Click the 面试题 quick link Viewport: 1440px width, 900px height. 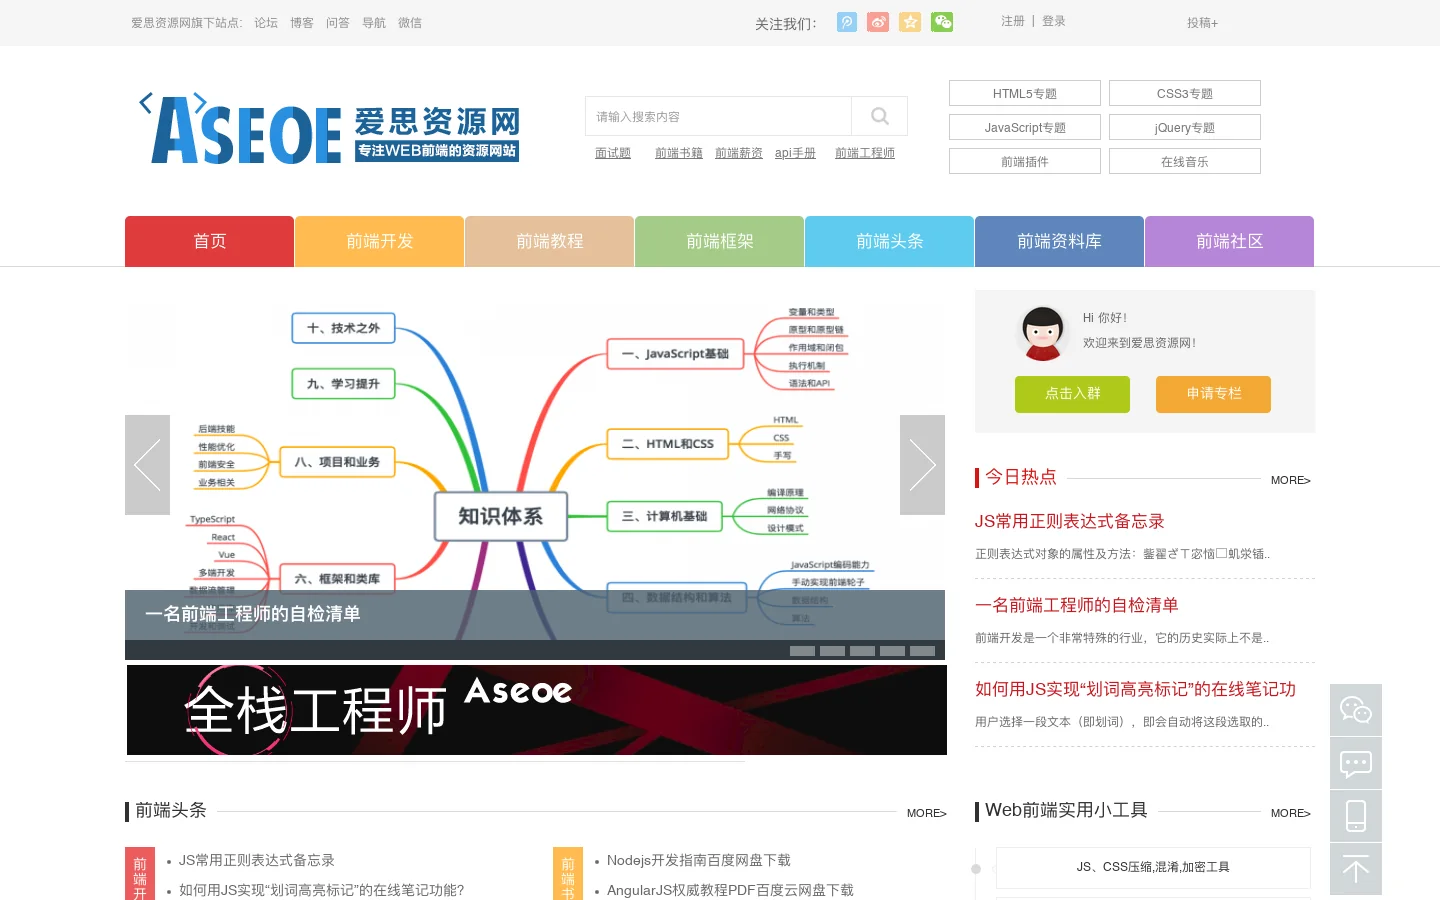(613, 153)
